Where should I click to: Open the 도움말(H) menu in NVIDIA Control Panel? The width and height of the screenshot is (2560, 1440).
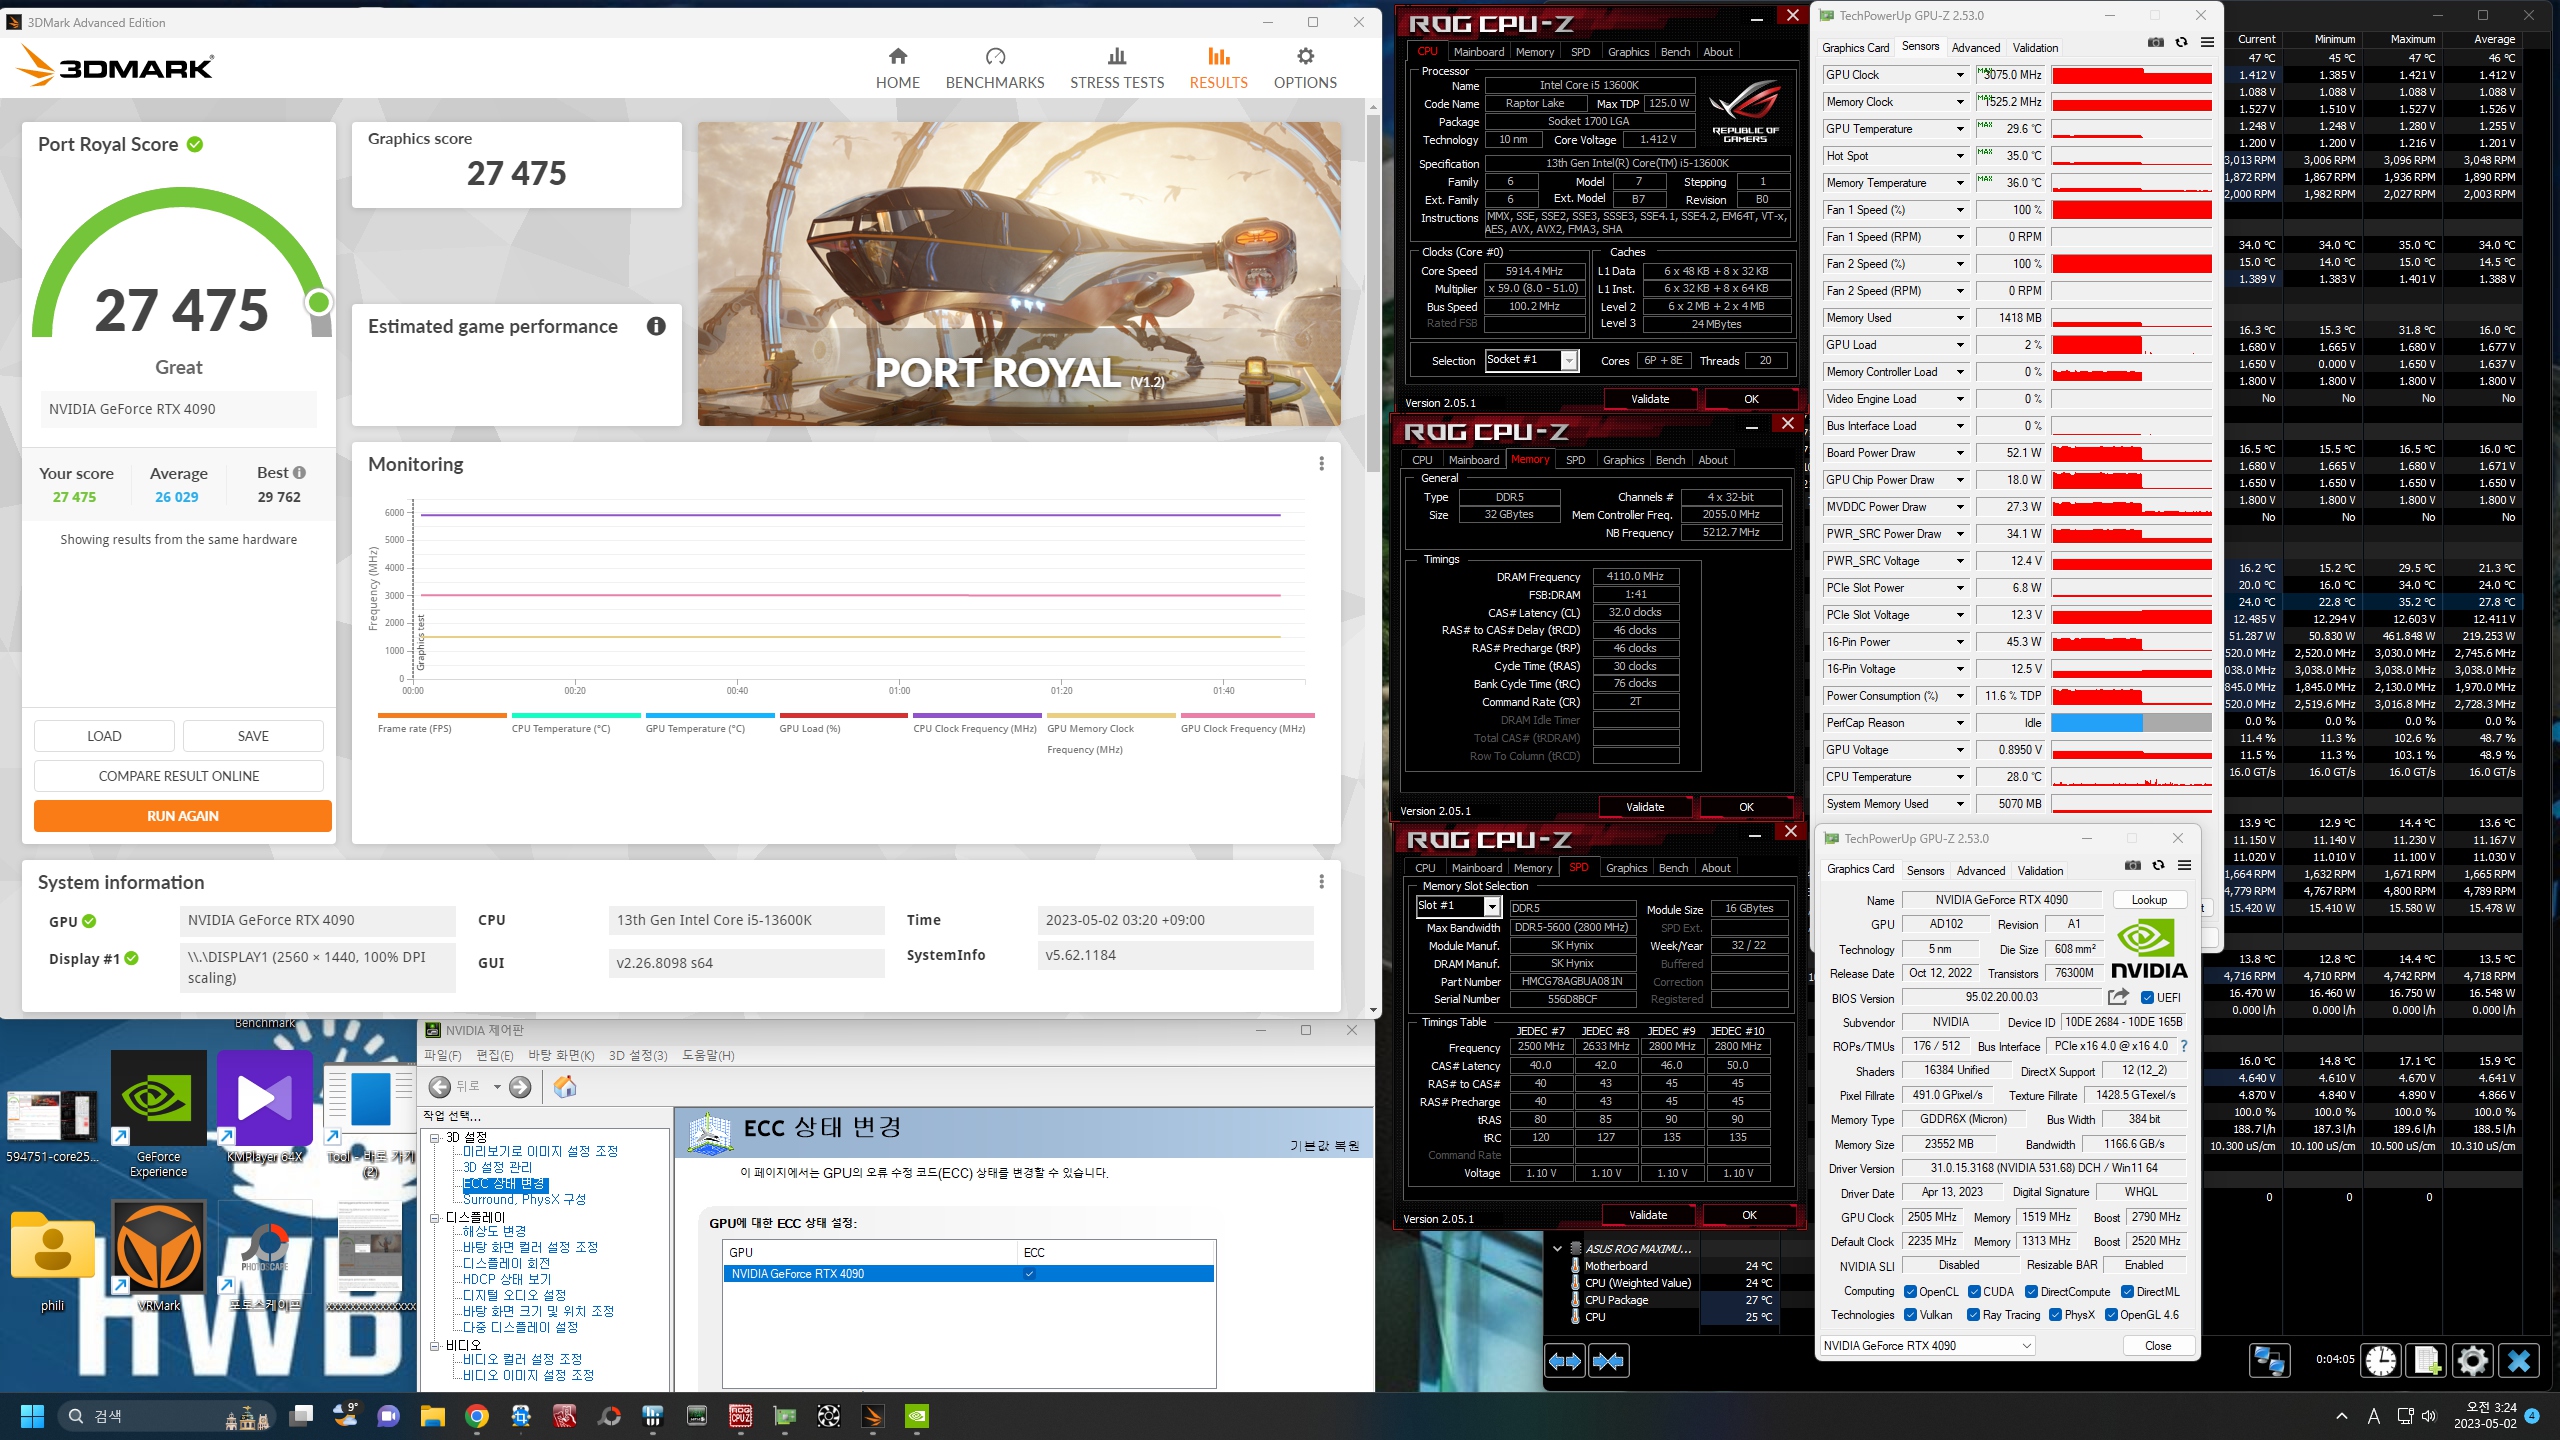708,1055
